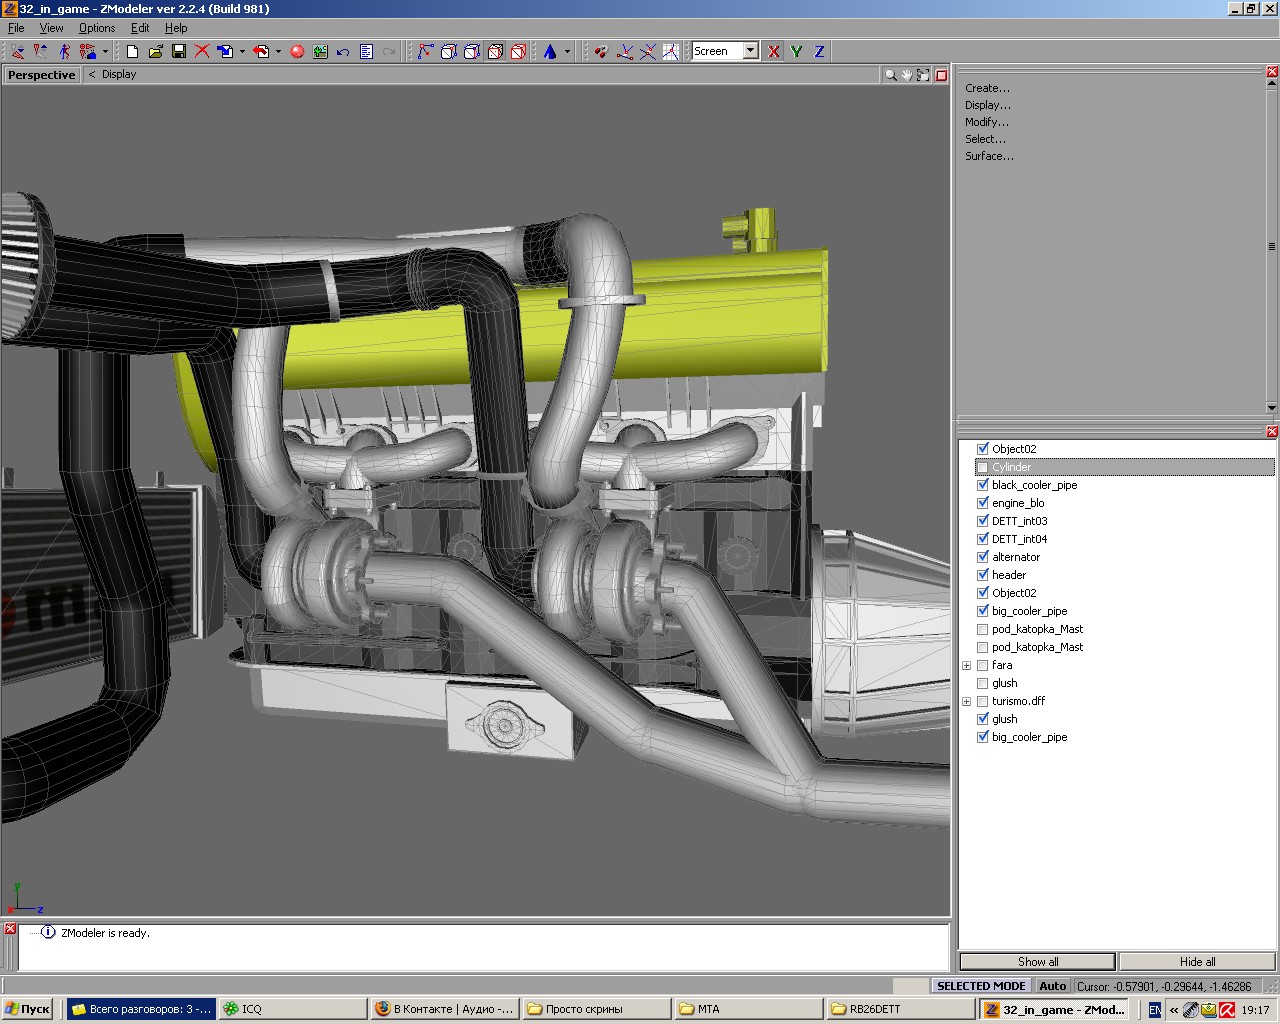Open a file with the folder icon
The height and width of the screenshot is (1024, 1280).
pyautogui.click(x=155, y=51)
